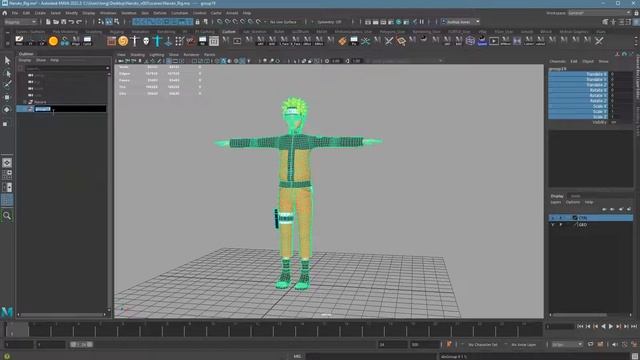Screen dimensions: 640x360
Task: Open the File menu
Action: click(15, 13)
